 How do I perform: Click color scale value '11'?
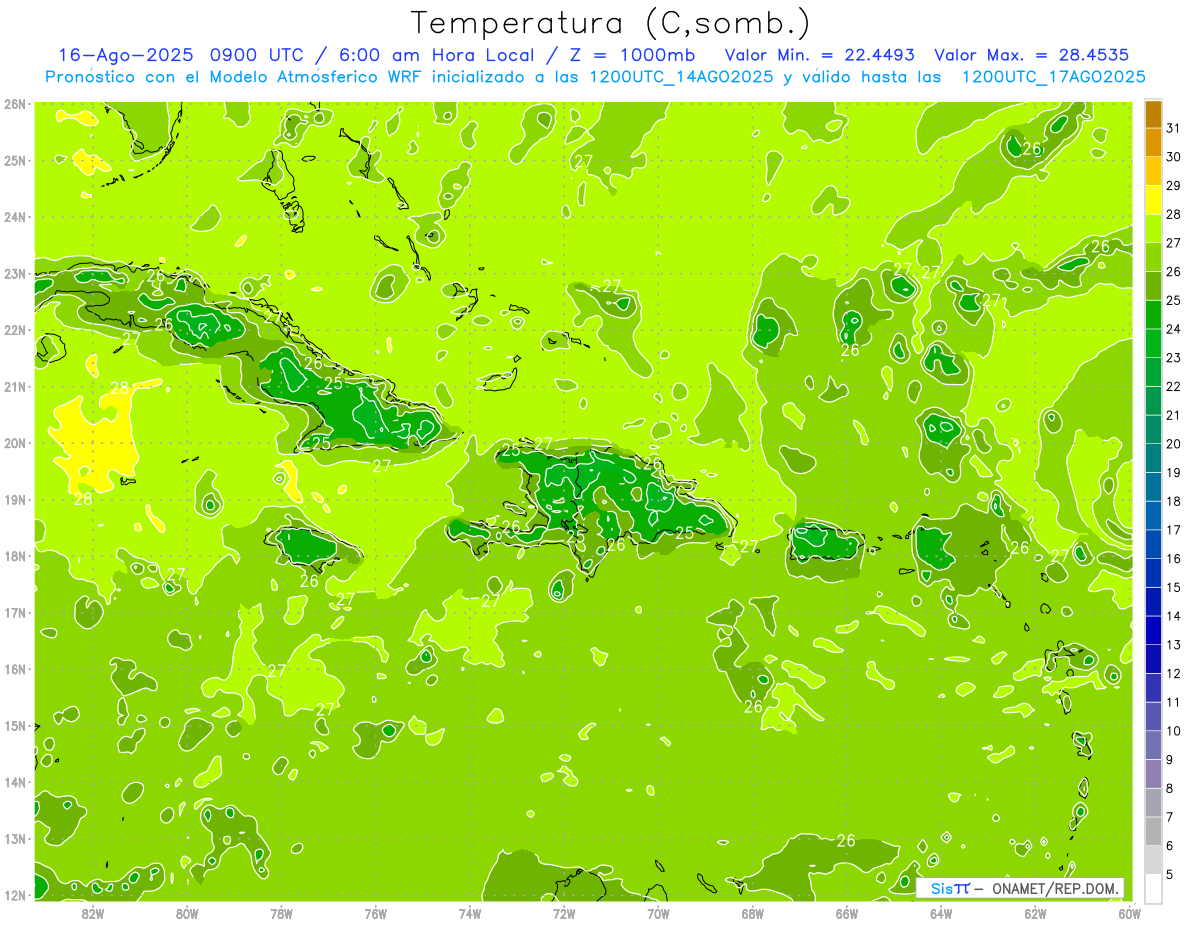(1174, 702)
